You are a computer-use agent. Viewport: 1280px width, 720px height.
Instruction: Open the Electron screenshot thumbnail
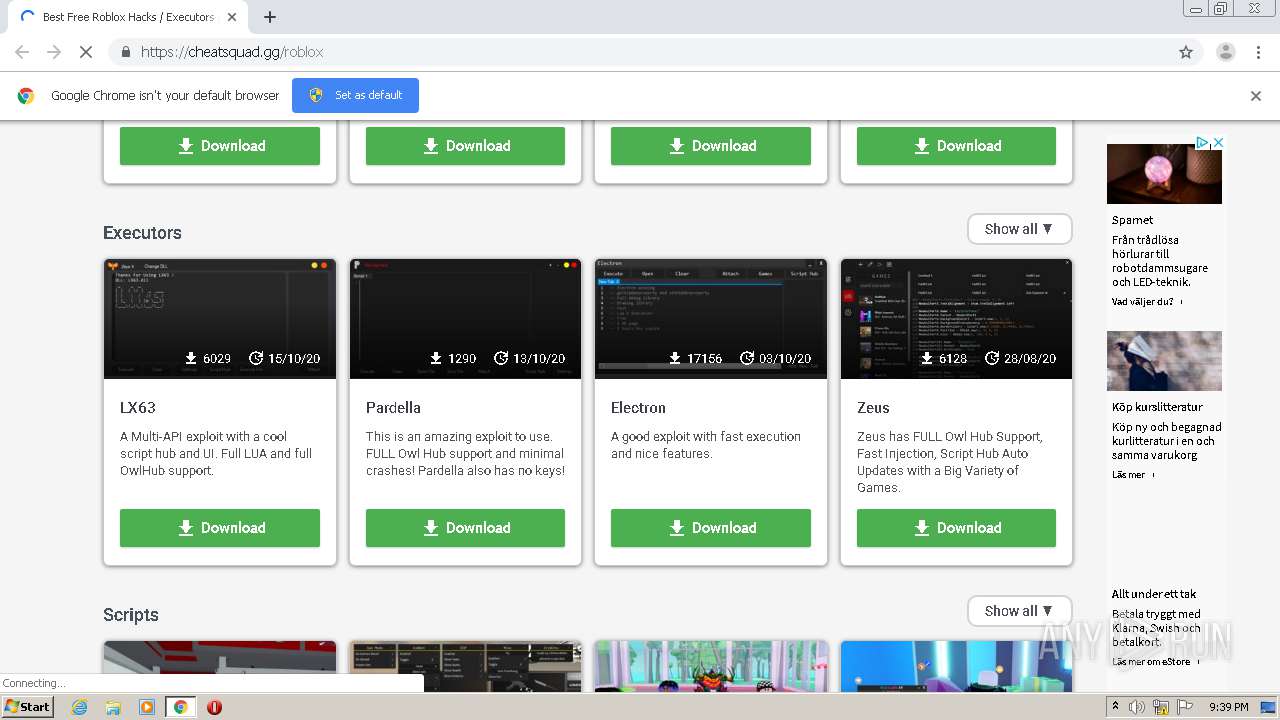(x=711, y=319)
